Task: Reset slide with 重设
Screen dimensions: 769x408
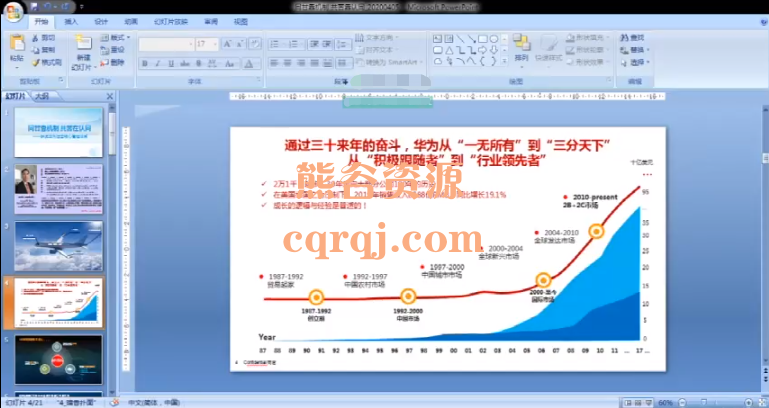Action: click(x=112, y=50)
